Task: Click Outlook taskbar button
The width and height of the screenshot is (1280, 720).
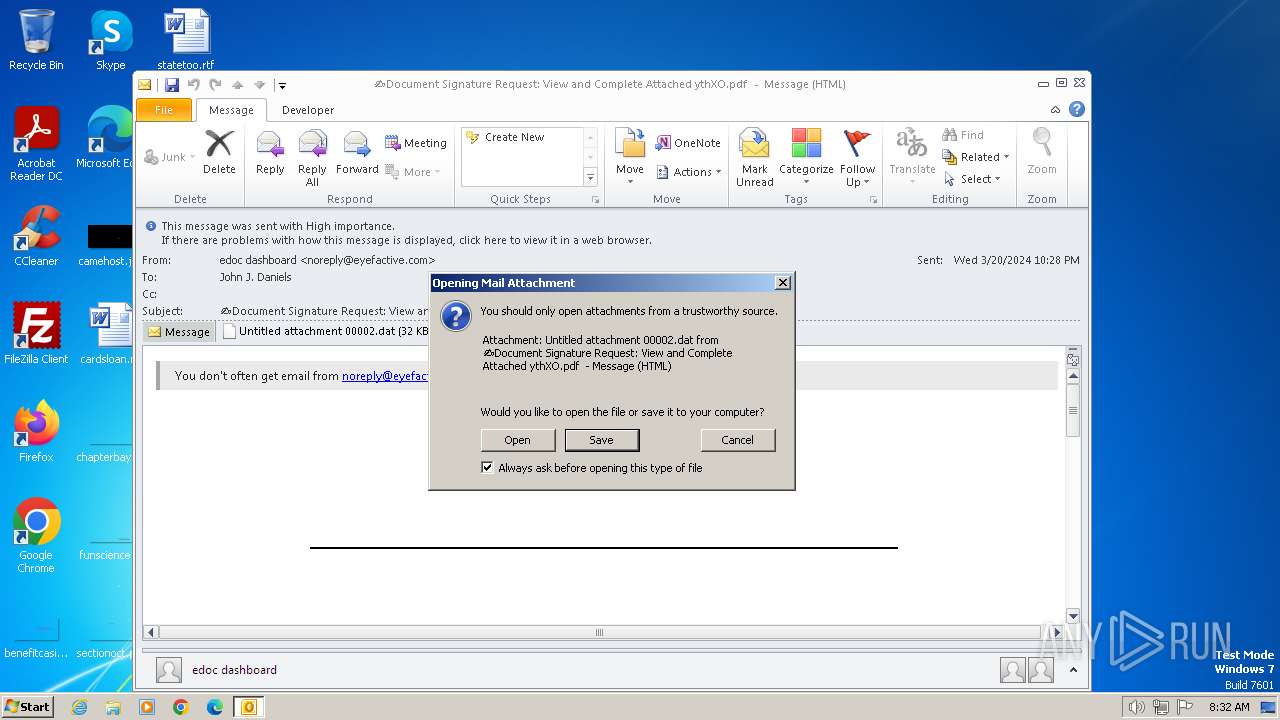Action: tap(248, 707)
